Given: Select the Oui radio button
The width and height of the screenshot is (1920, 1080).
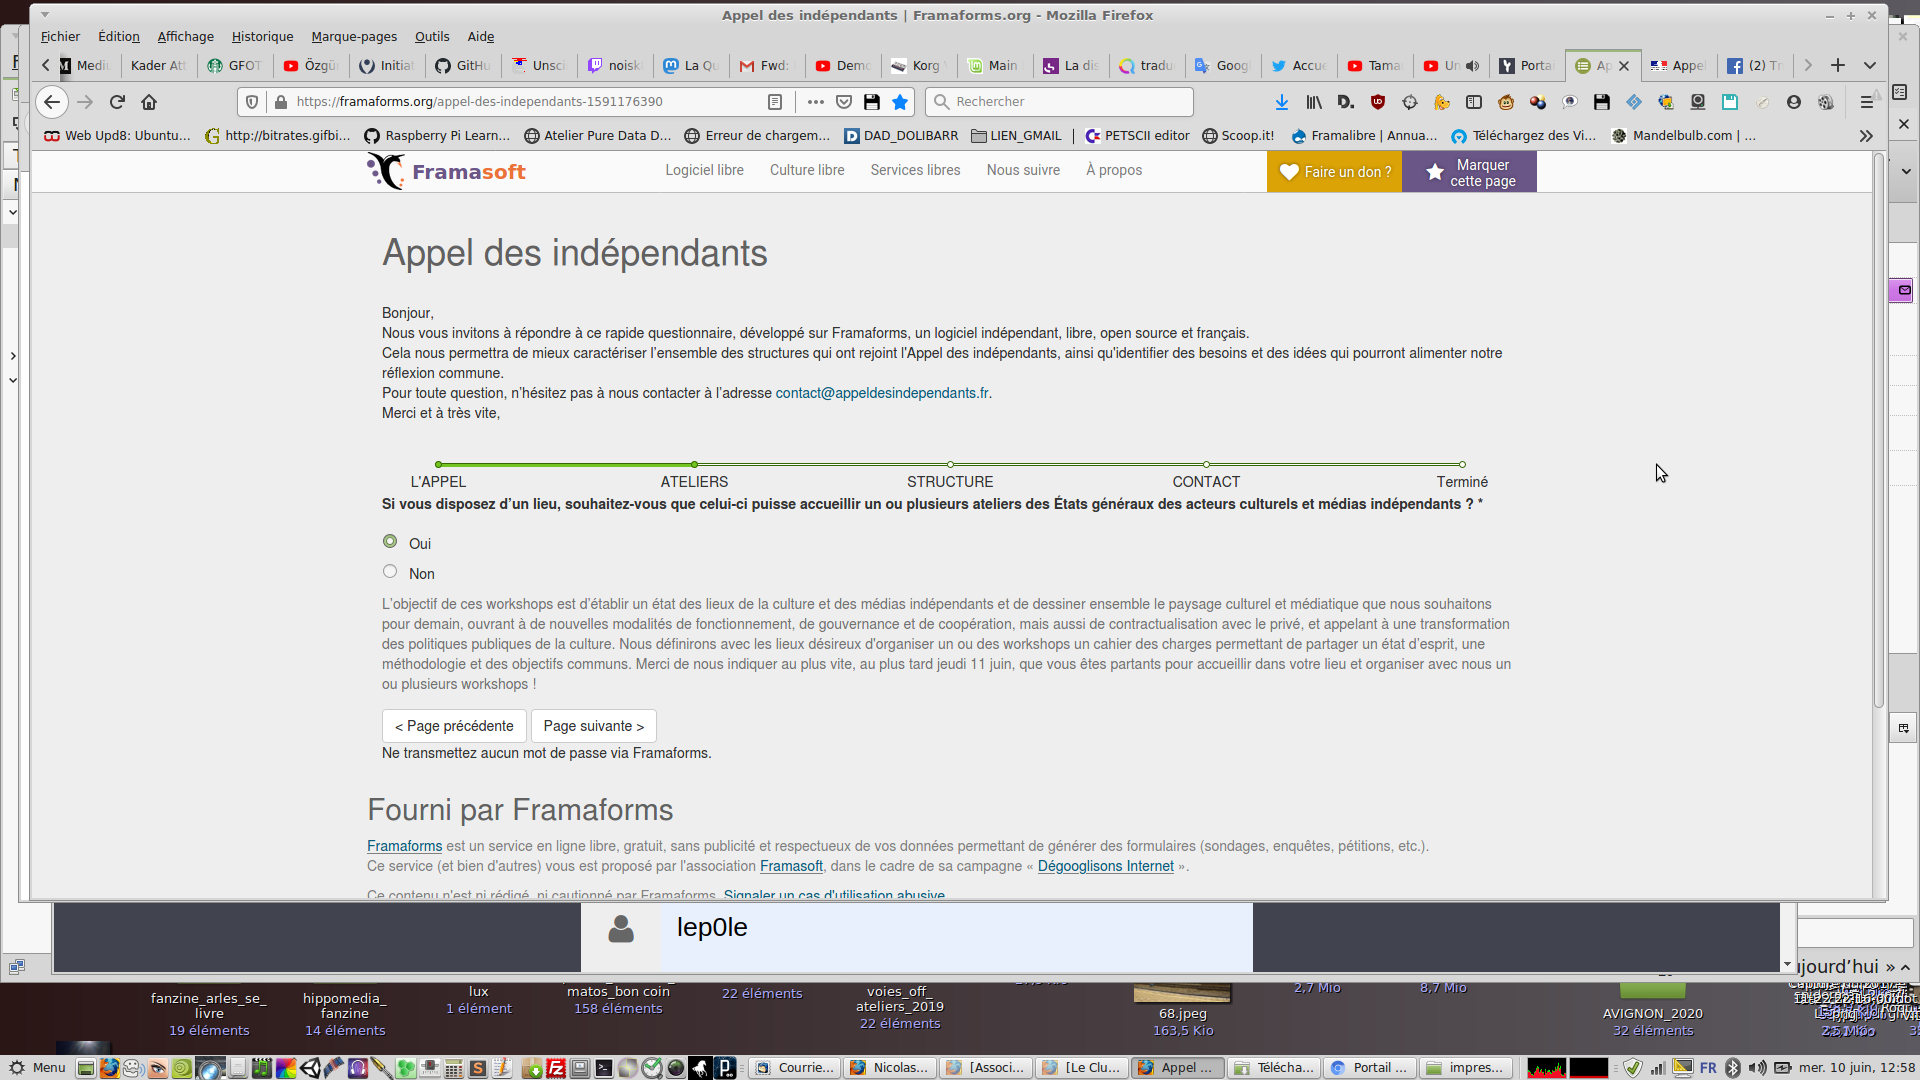Looking at the screenshot, I should click(x=390, y=542).
